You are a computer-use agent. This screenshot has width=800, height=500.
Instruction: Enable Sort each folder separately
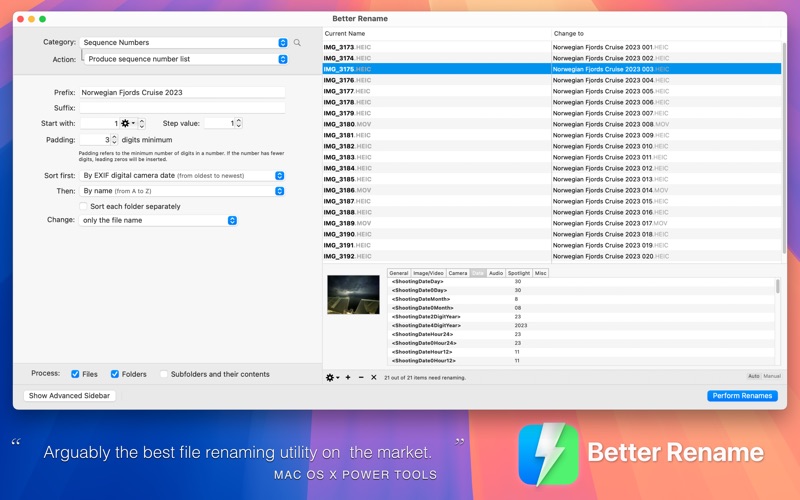pos(83,206)
